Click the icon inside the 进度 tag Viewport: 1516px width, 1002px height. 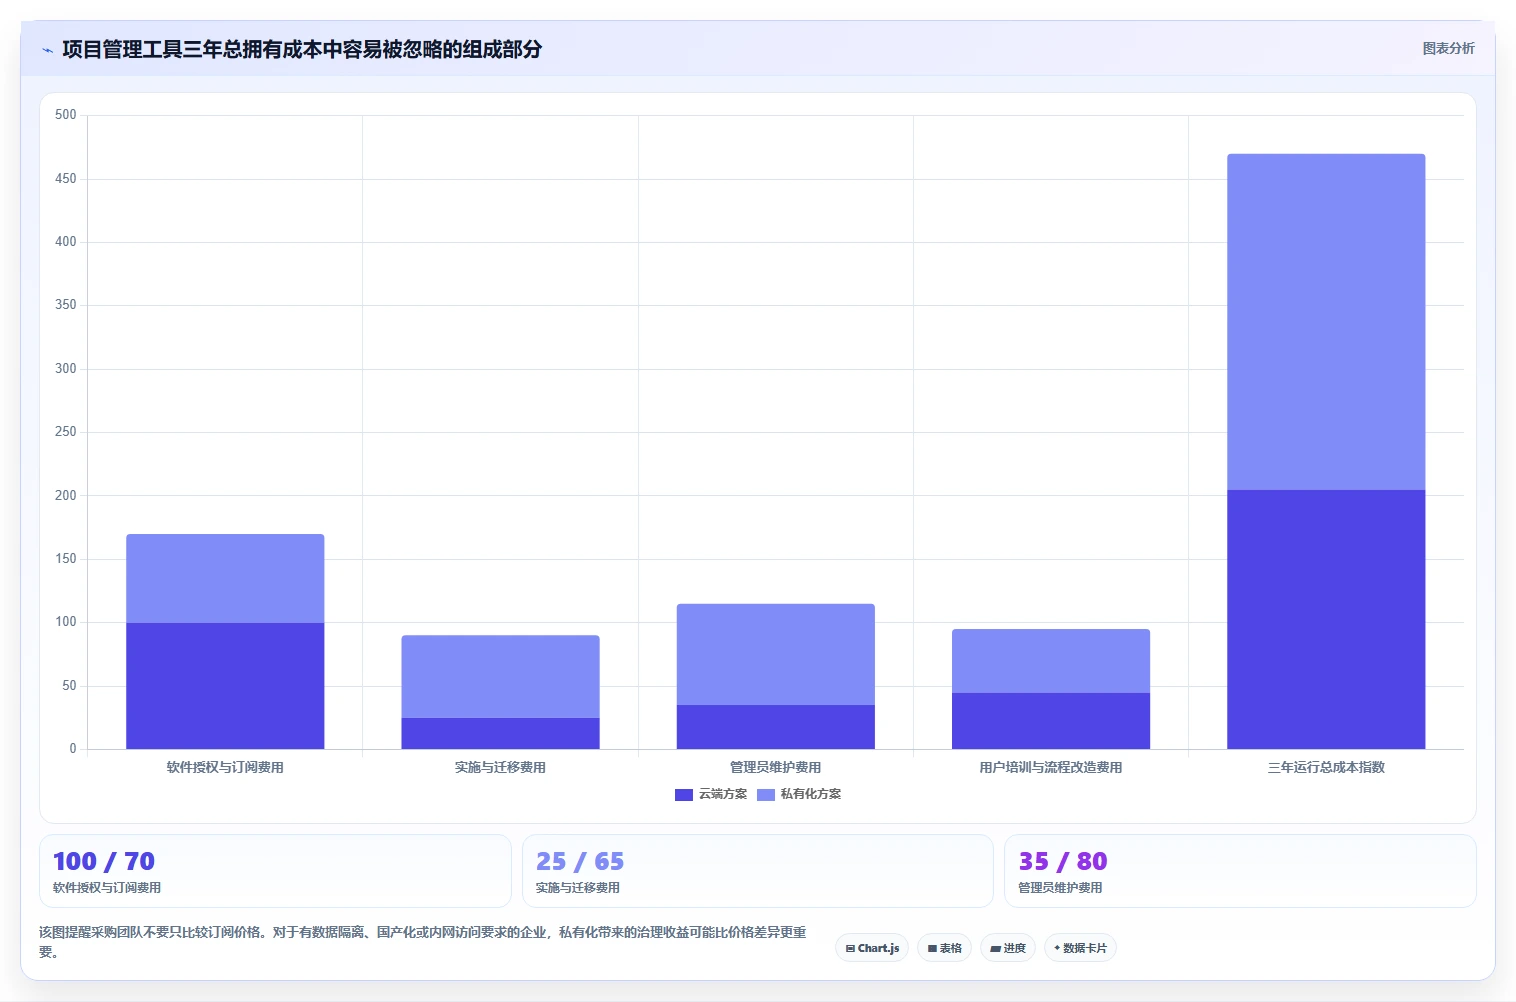[996, 948]
